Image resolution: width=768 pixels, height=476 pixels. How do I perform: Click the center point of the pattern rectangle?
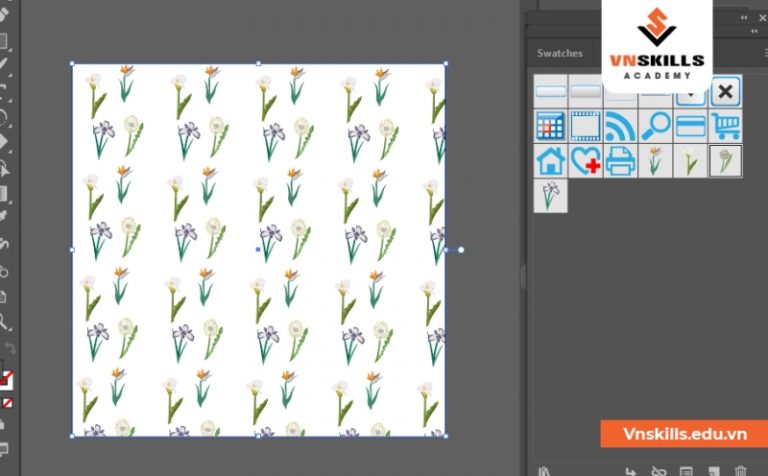[x=258, y=249]
